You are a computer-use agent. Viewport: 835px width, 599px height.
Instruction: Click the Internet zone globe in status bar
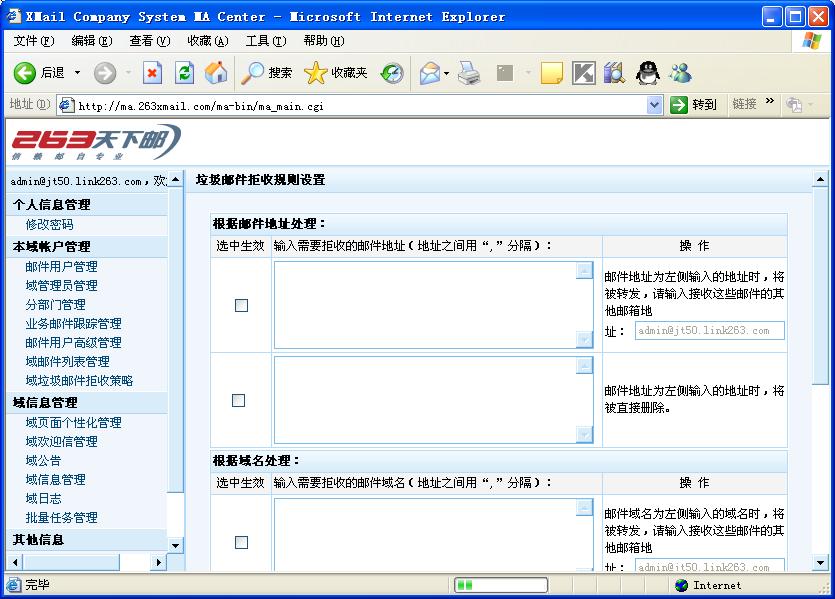[681, 585]
